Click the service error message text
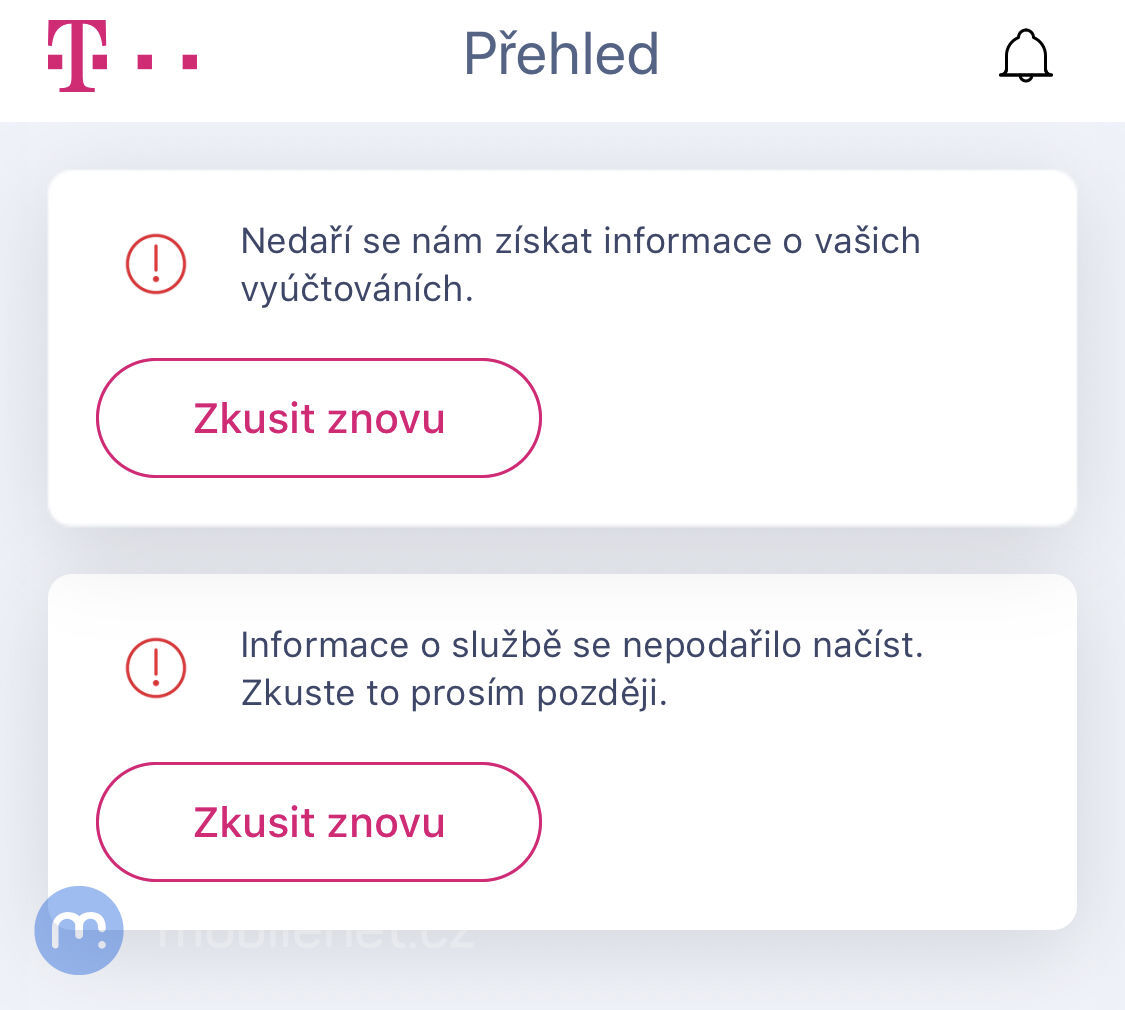This screenshot has height=1010, width=1125. coord(582,668)
